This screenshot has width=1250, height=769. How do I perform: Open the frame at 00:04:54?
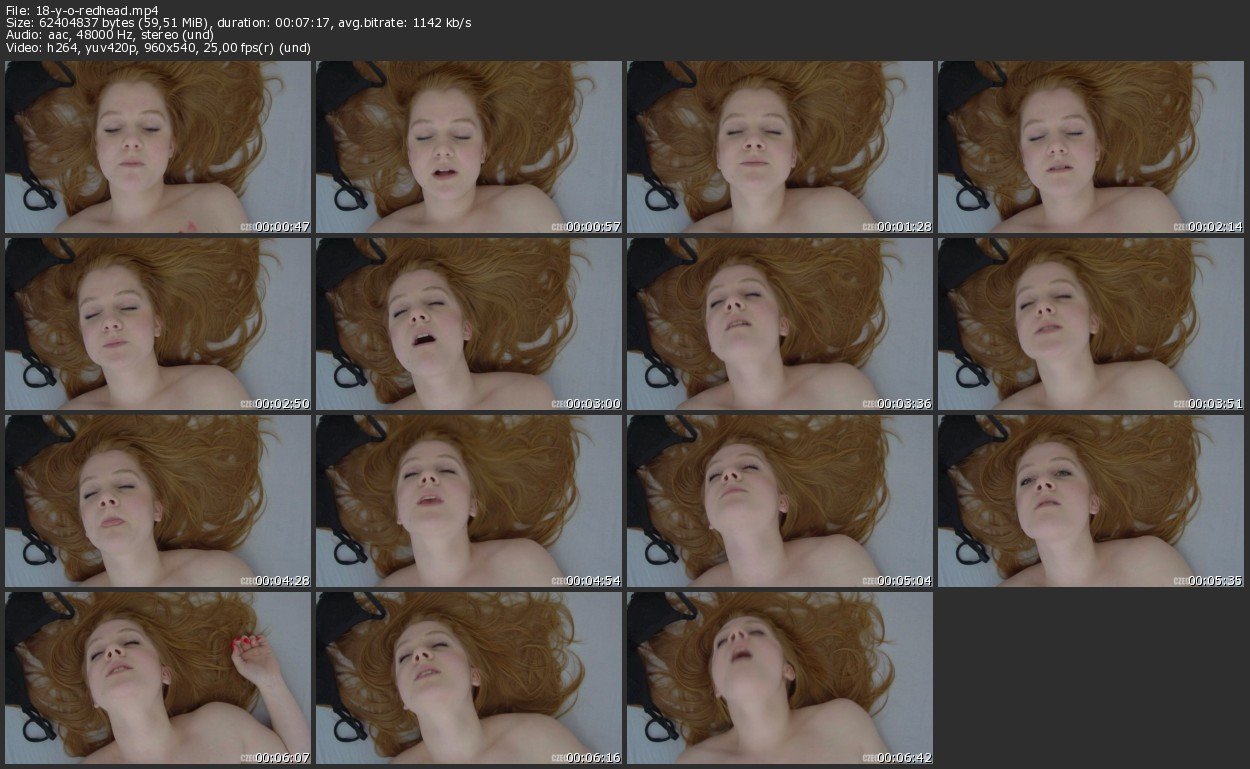coord(469,501)
